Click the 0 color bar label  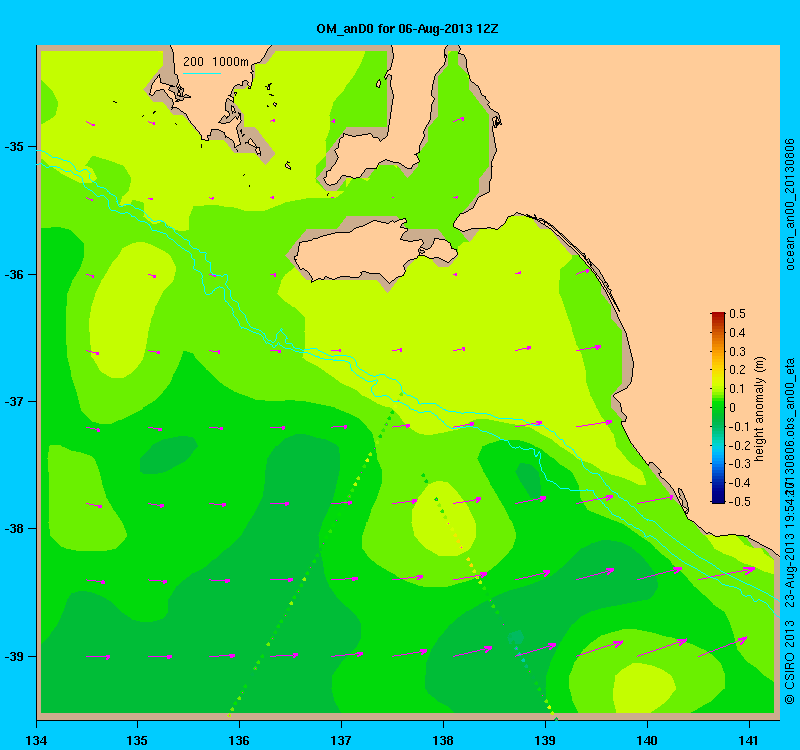point(733,408)
